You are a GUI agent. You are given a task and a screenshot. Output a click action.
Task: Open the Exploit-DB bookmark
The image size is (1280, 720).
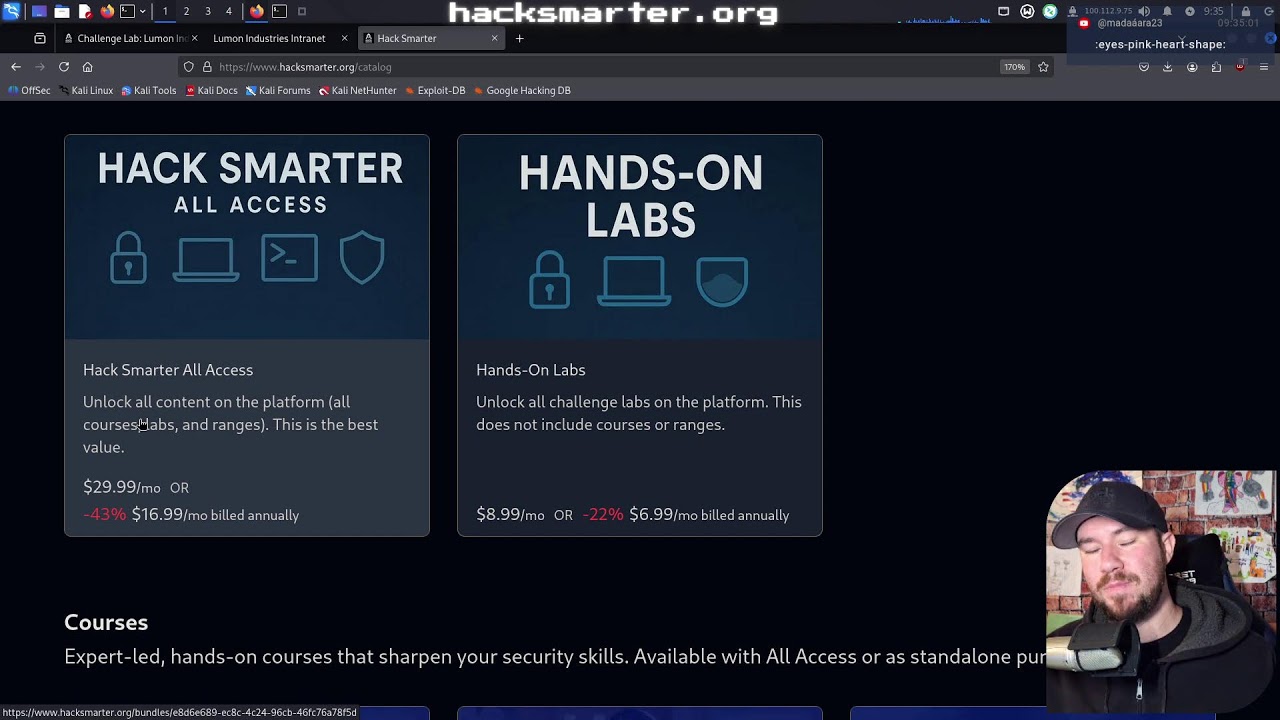(435, 90)
